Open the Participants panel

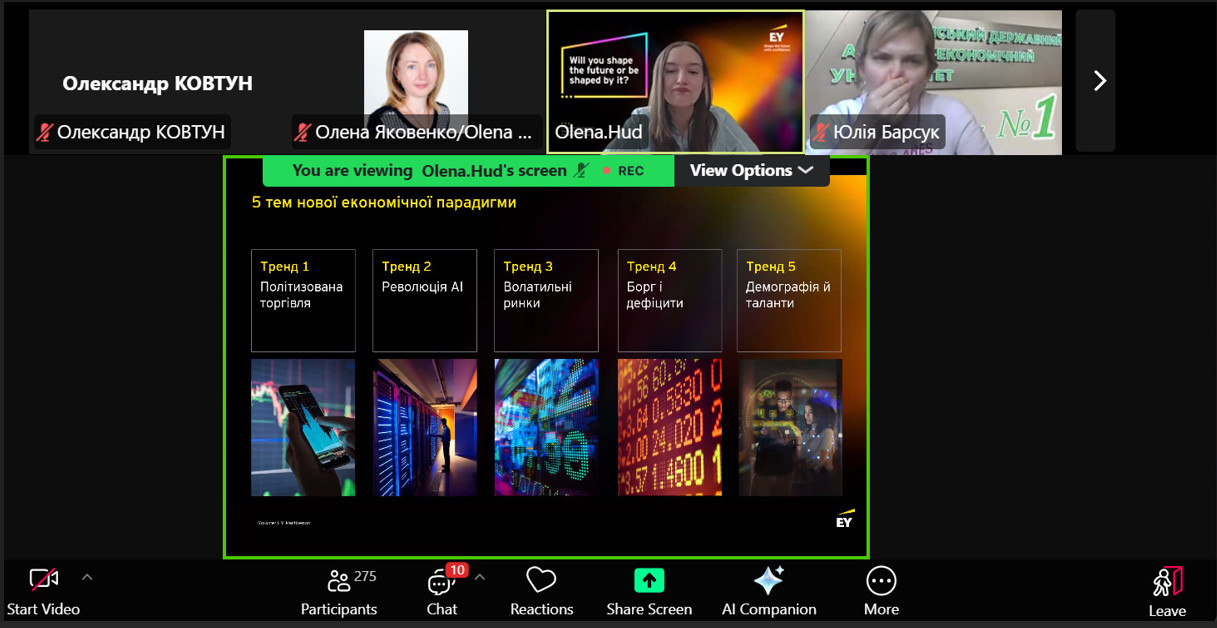coord(339,581)
